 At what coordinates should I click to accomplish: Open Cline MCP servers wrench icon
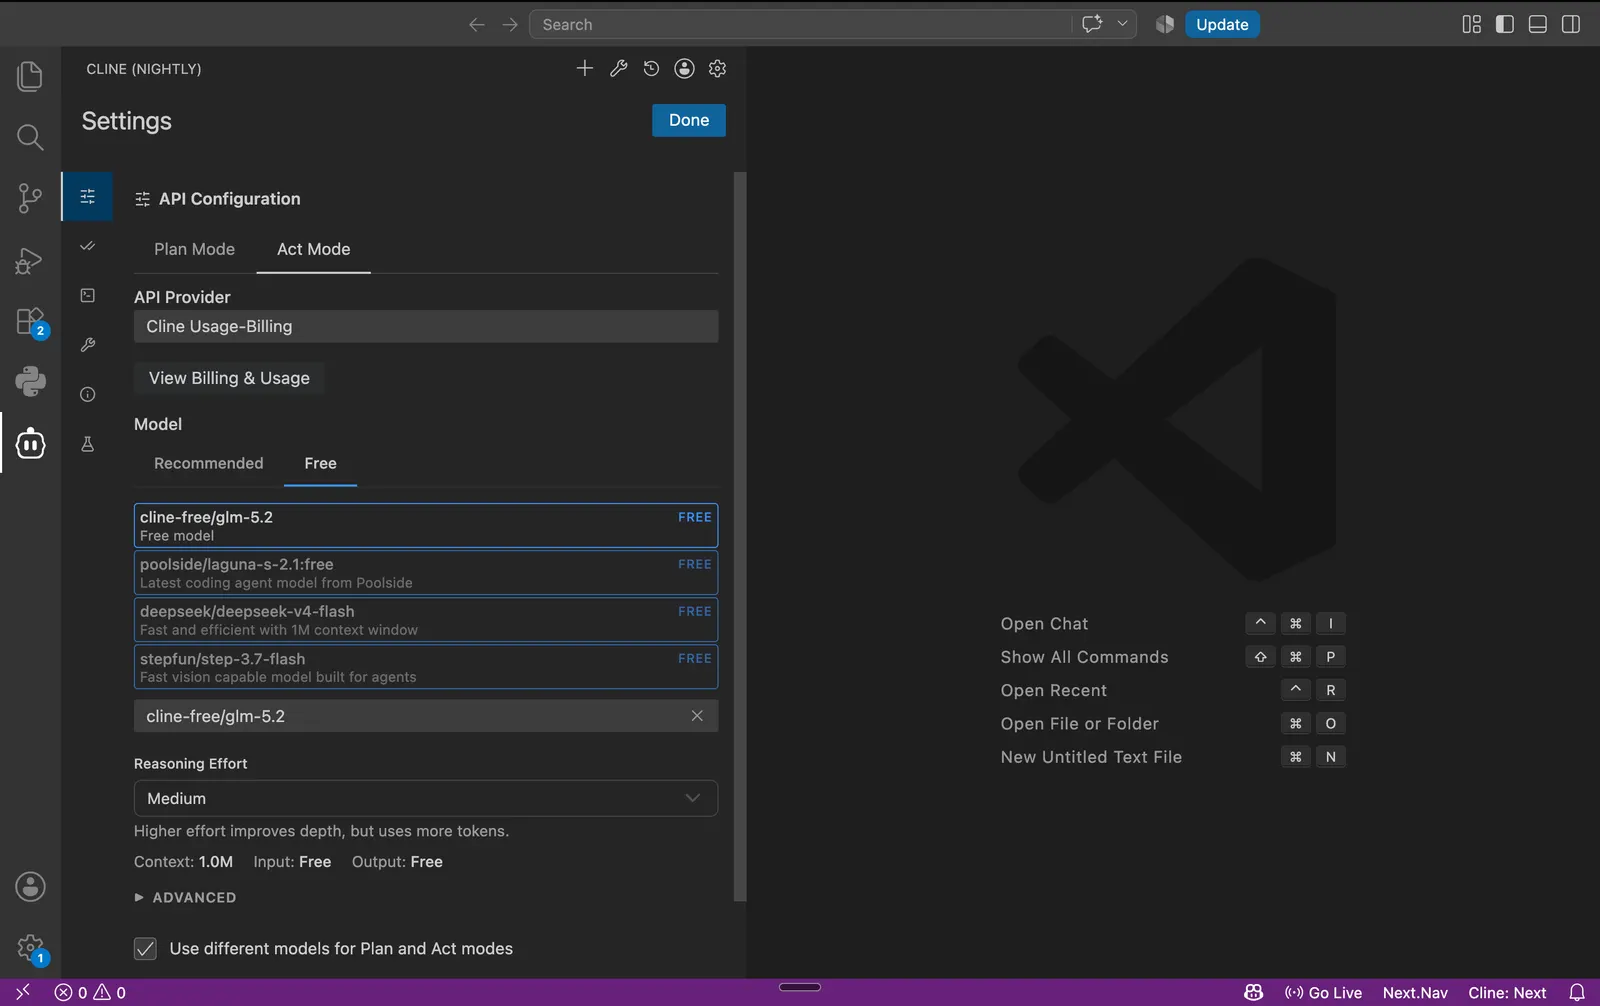(618, 68)
